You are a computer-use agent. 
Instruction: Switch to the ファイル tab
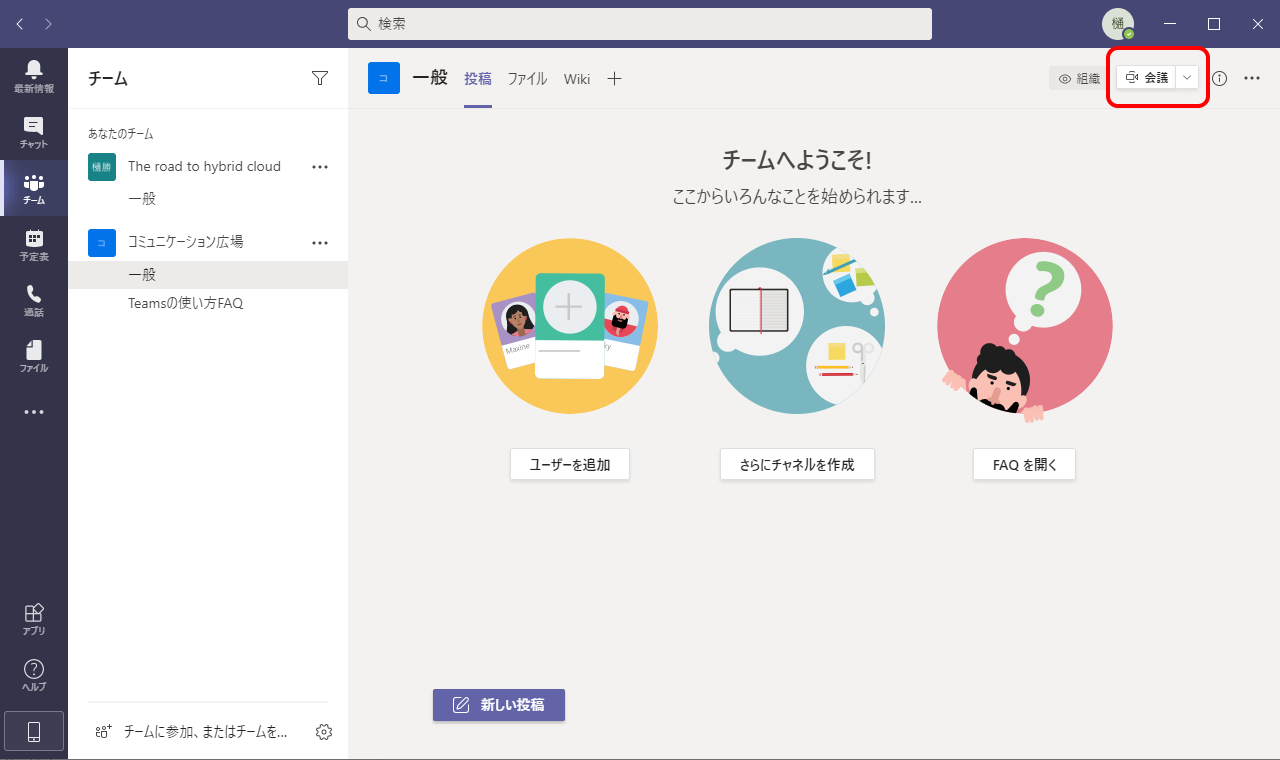527,78
